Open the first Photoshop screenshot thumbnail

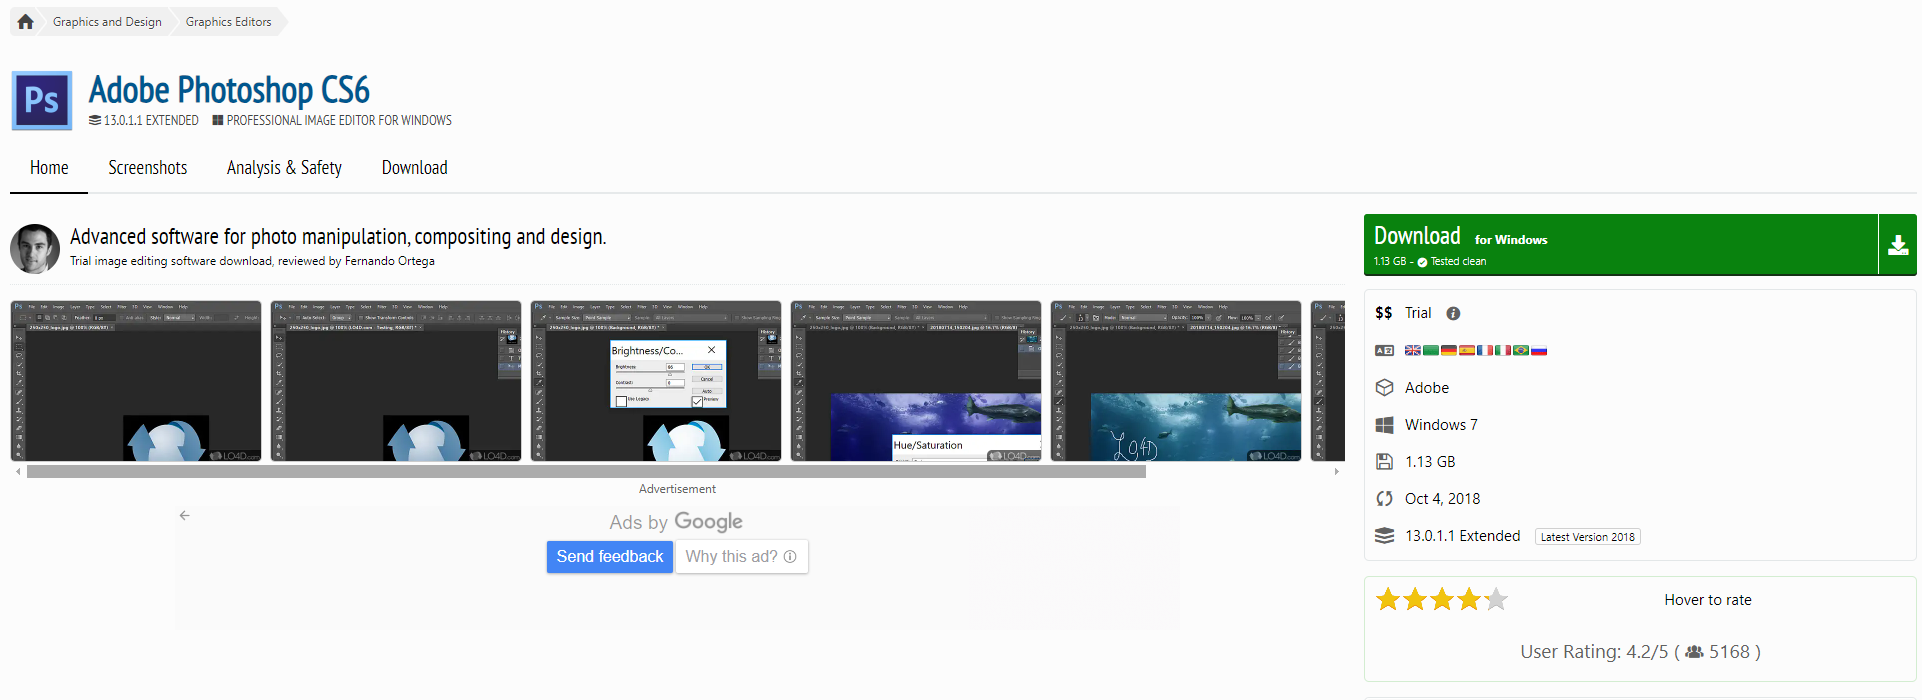(136, 381)
